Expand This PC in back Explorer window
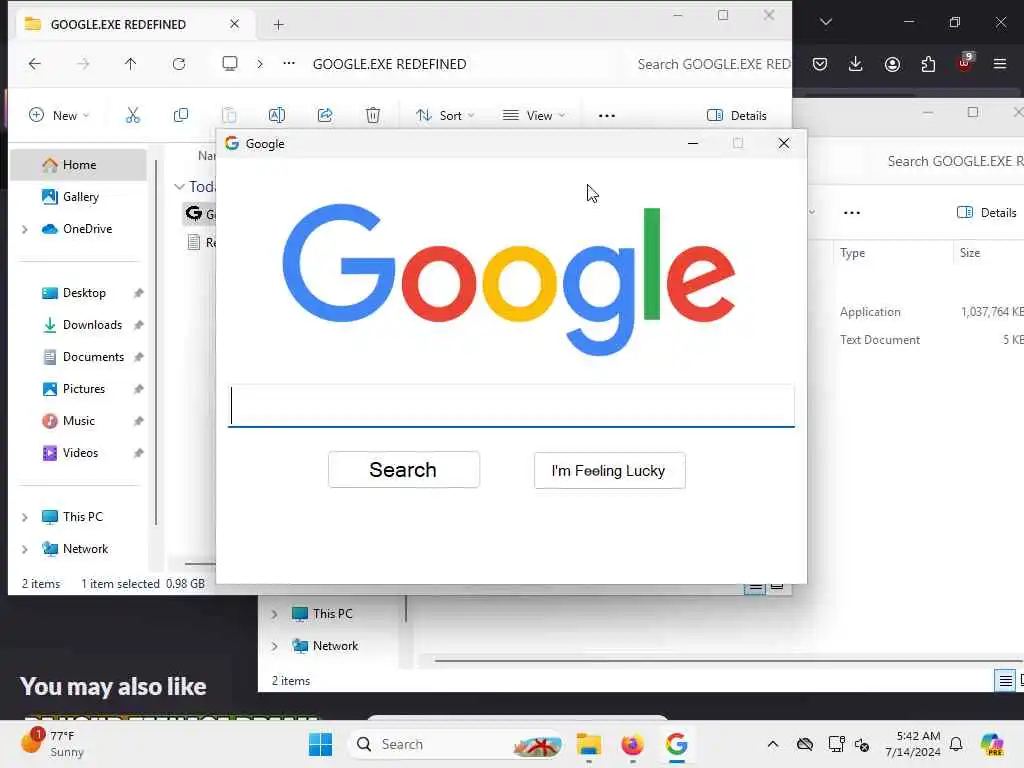The width and height of the screenshot is (1024, 768). click(x=274, y=614)
